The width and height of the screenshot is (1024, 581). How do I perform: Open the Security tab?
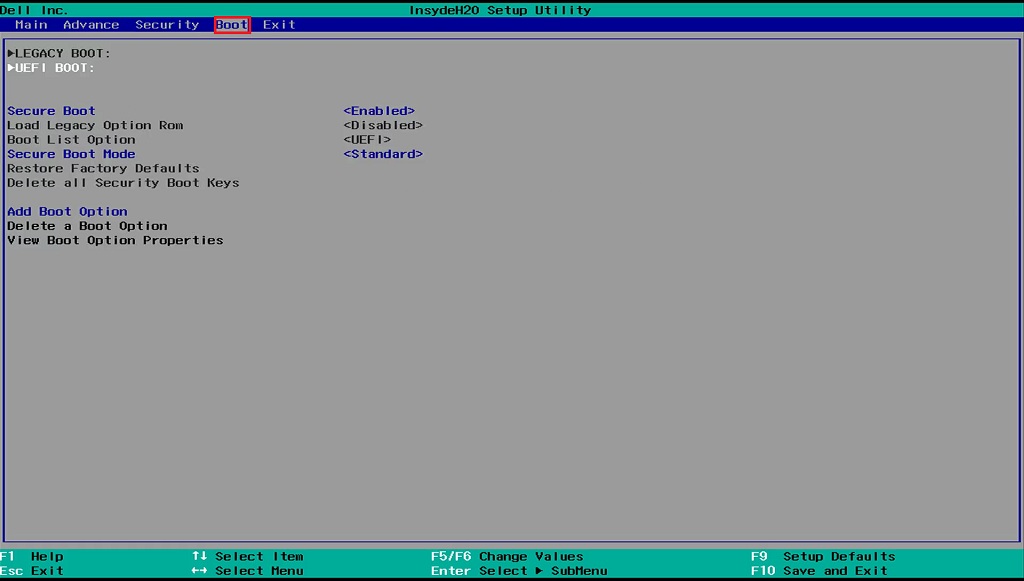[167, 25]
